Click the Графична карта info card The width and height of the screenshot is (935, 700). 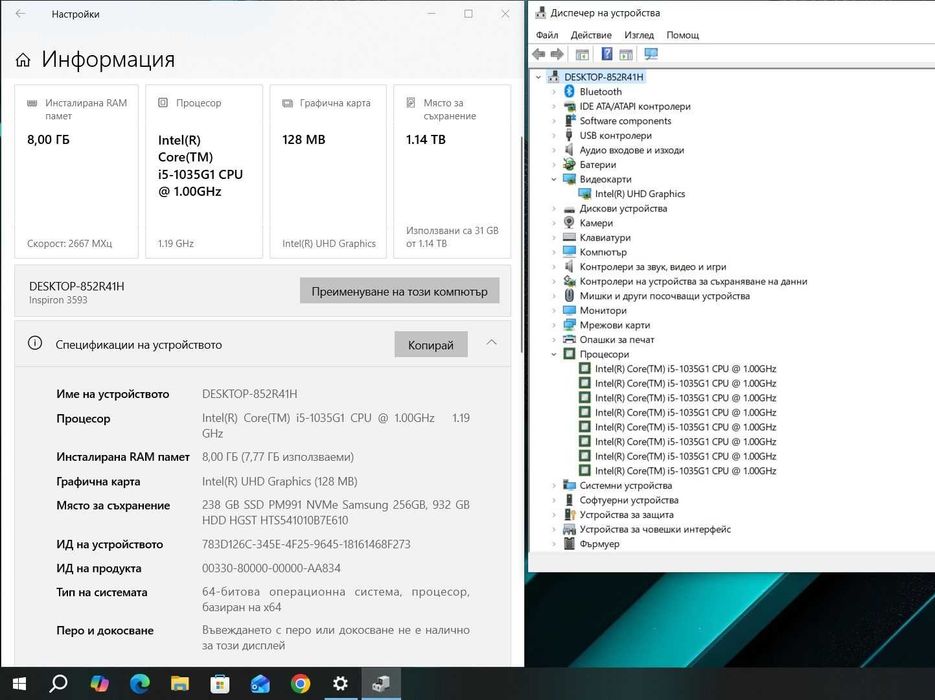pyautogui.click(x=328, y=172)
